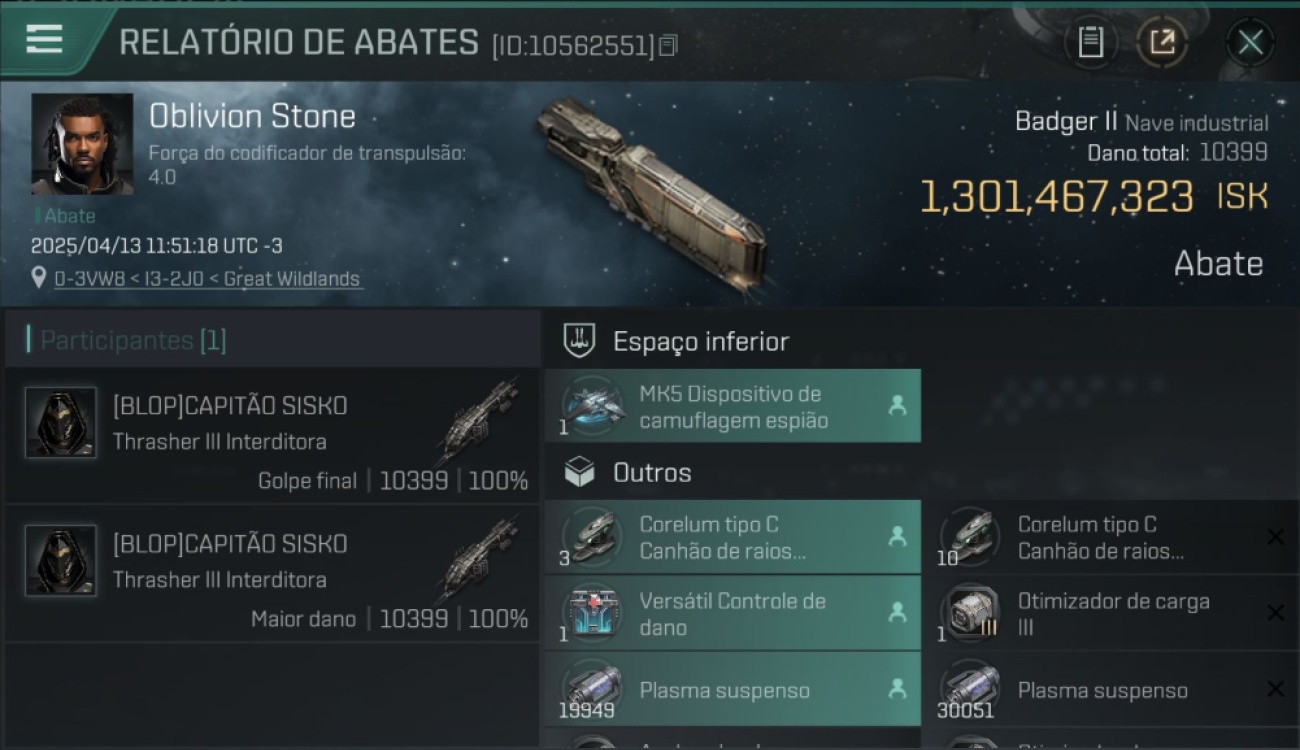This screenshot has height=750, width=1300.
Task: Tap the location pin icon
Action: tap(39, 278)
